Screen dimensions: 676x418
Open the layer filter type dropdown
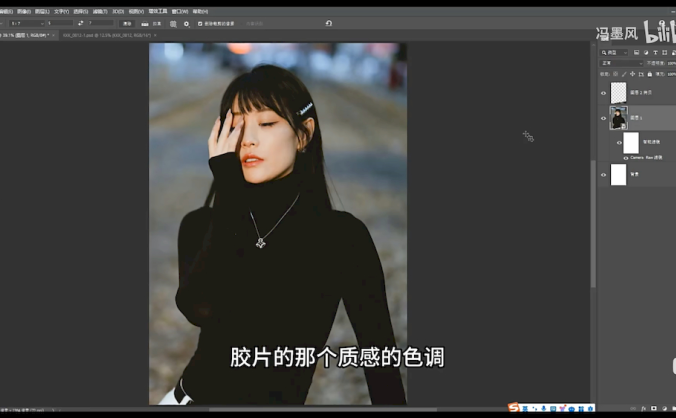pyautogui.click(x=615, y=53)
